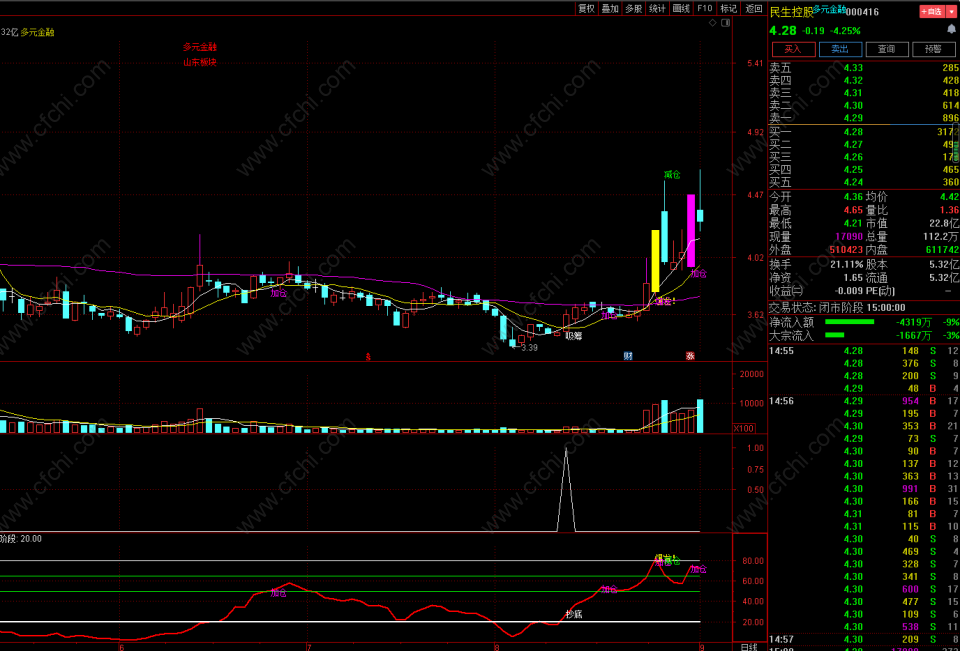
Task: Click the 多元金融 sector label in header
Action: pyautogui.click(x=830, y=9)
